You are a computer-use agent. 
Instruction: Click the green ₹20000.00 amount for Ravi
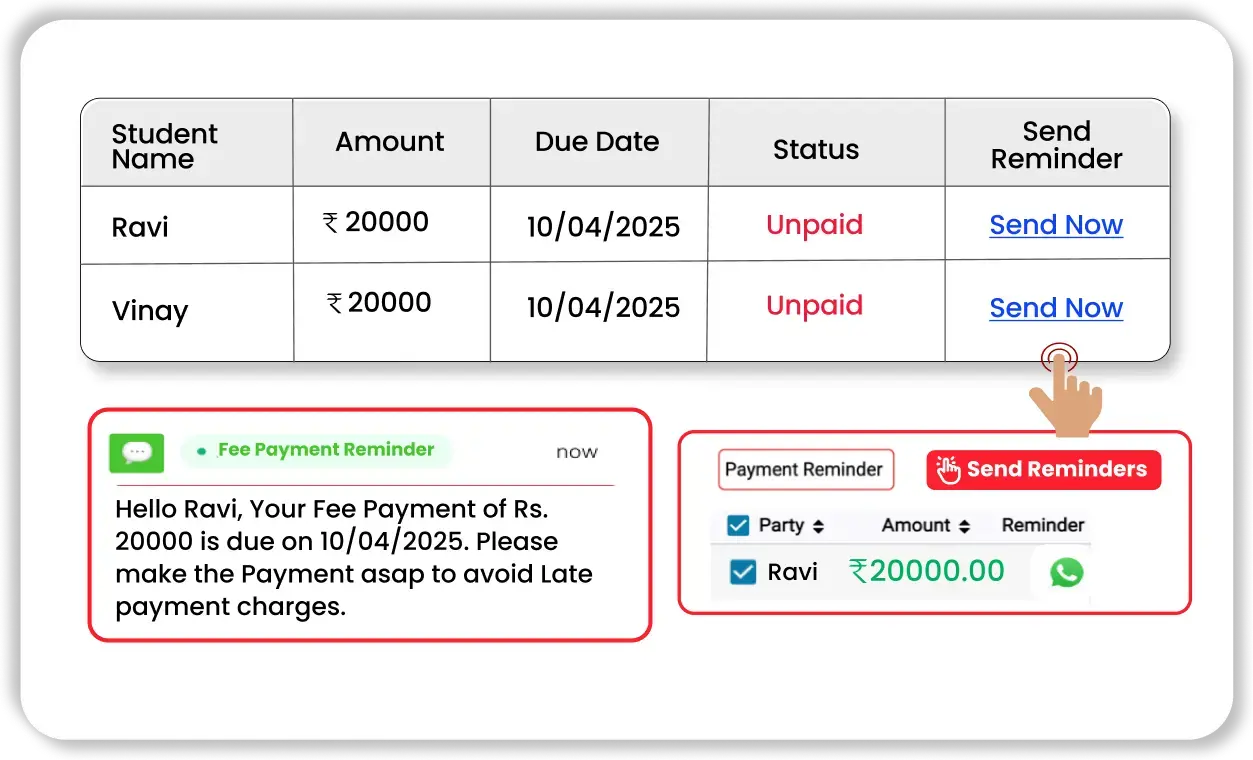[927, 571]
